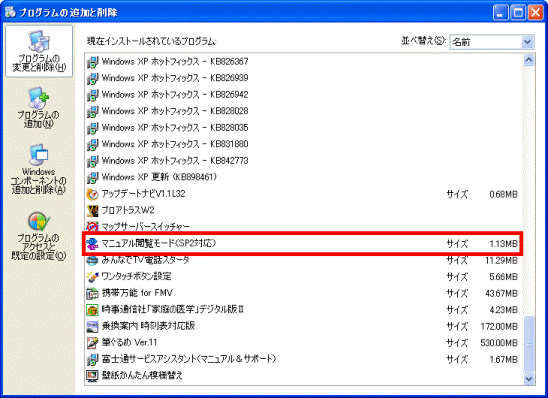Select the 携帯万能 for FMV name
The height and width of the screenshot is (398, 548).
click(137, 293)
